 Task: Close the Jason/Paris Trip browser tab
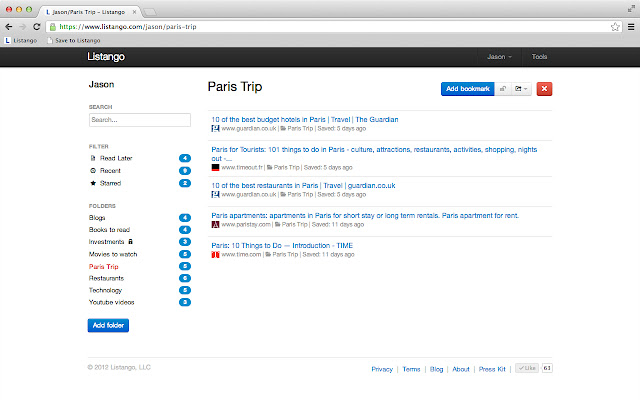pyautogui.click(x=134, y=12)
